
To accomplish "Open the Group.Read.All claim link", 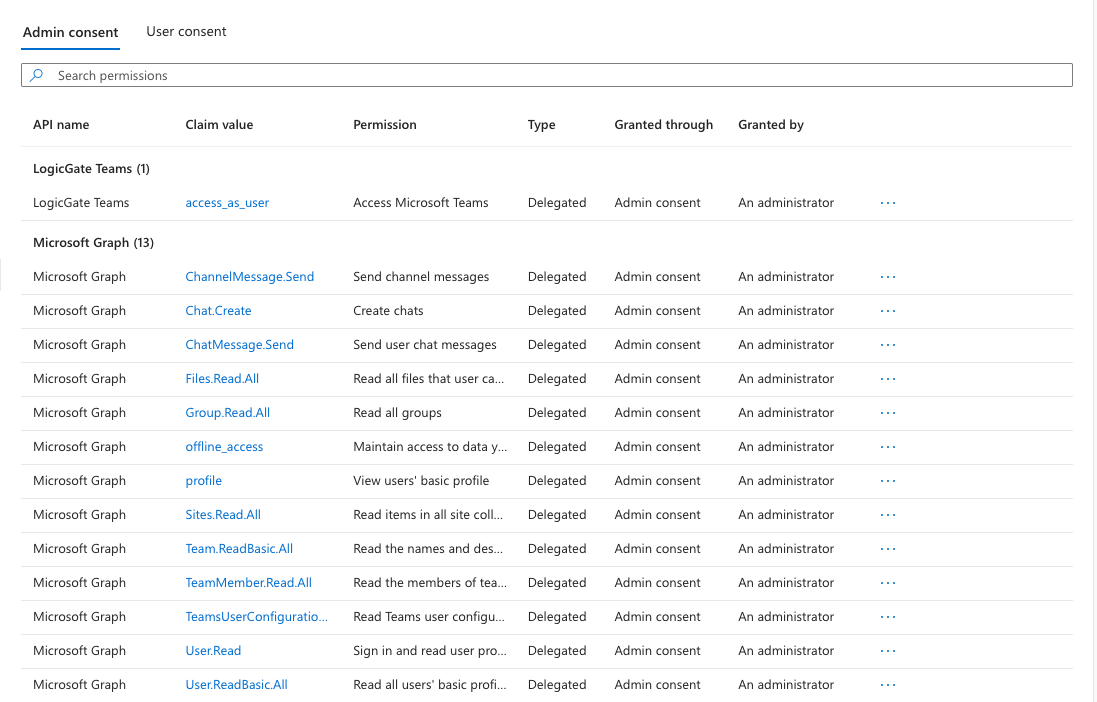I will [x=227, y=413].
